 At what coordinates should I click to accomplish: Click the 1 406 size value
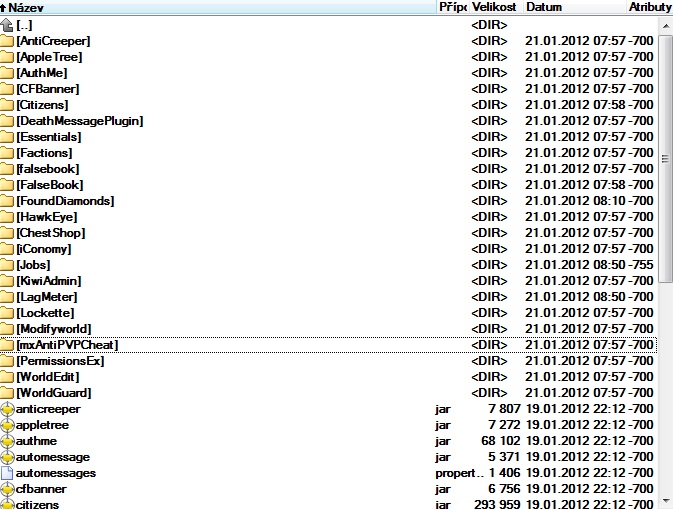click(504, 473)
